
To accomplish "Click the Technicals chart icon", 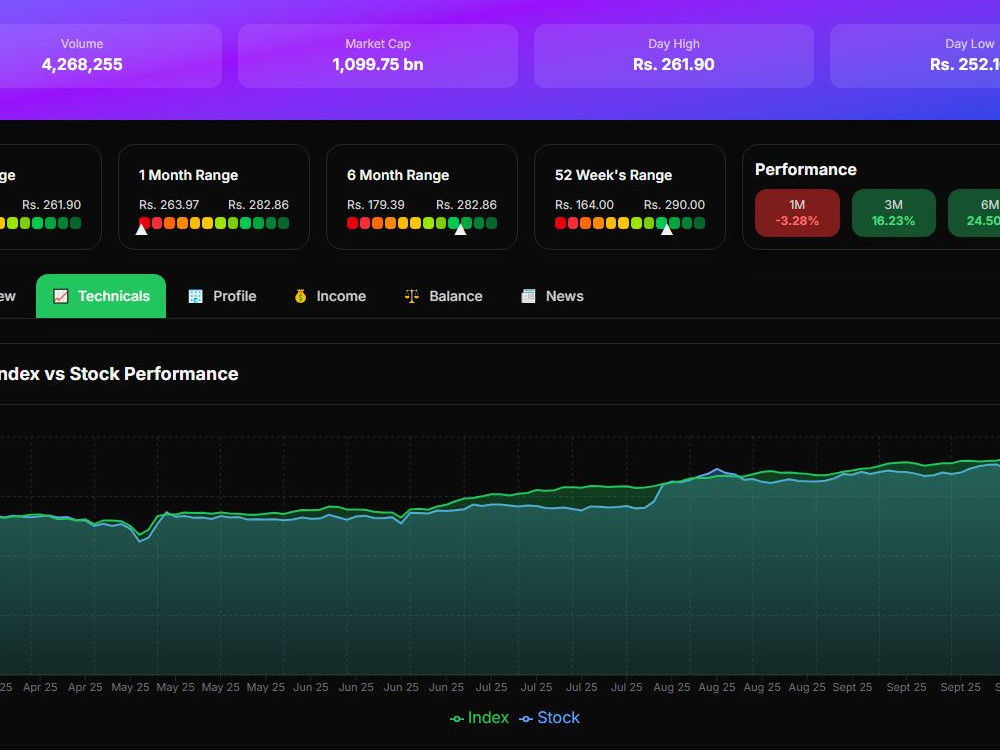I will tap(61, 296).
